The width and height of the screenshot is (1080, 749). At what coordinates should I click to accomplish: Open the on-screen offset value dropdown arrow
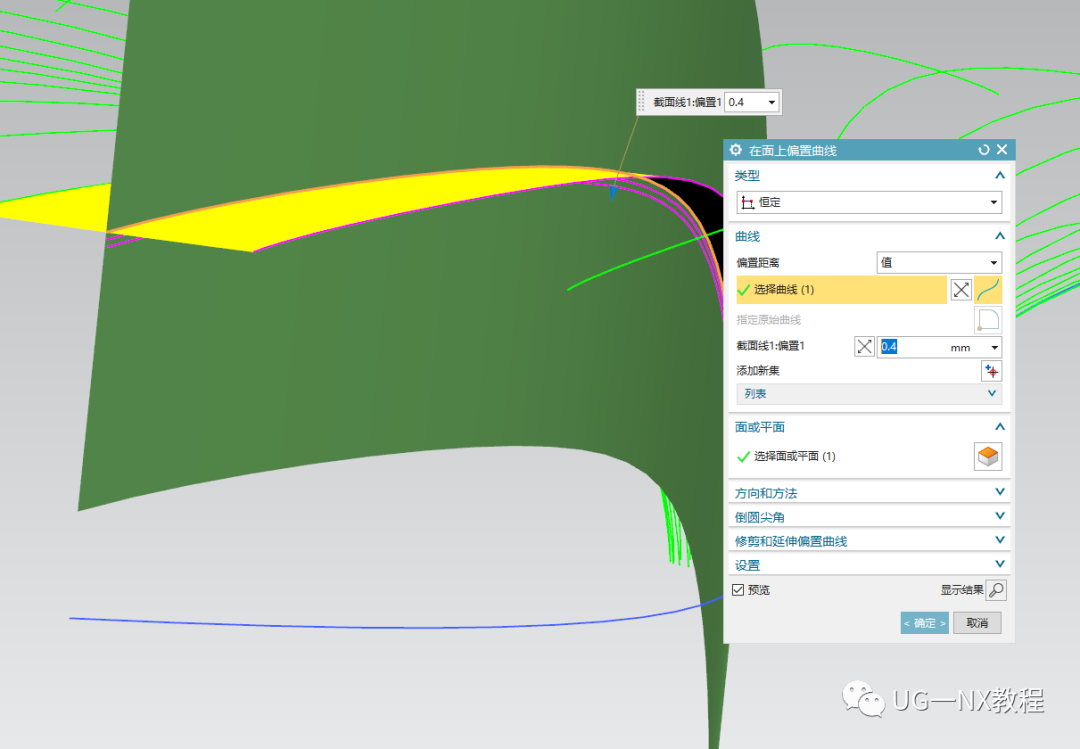(x=771, y=102)
